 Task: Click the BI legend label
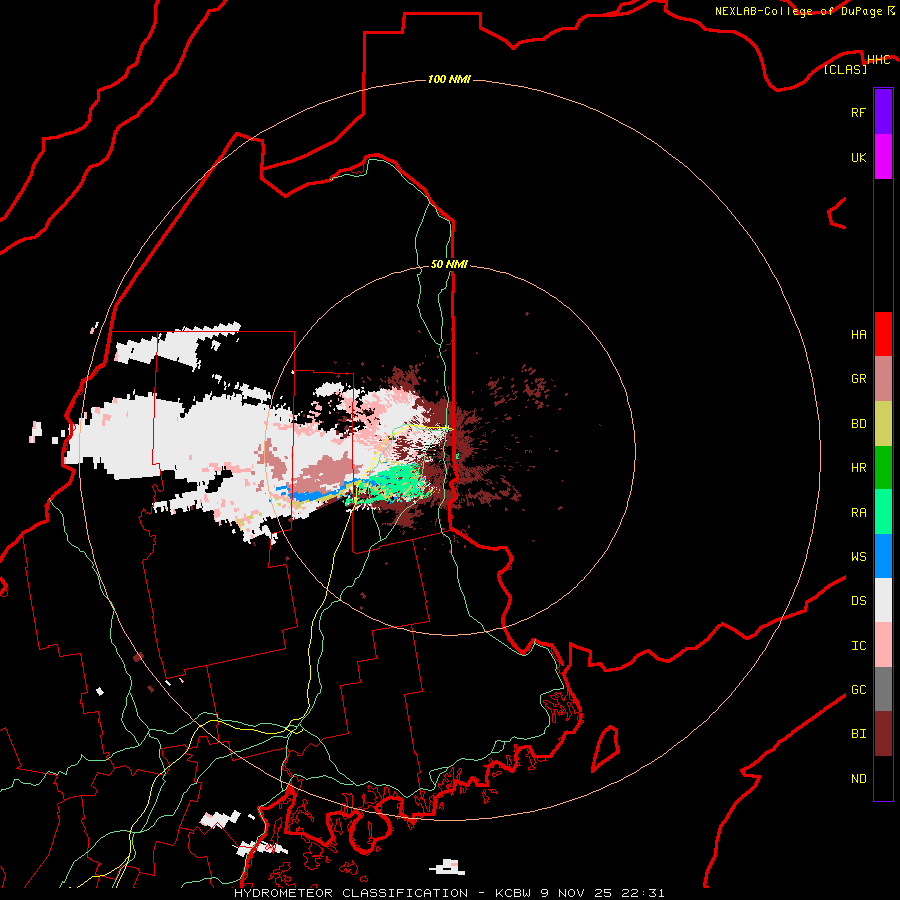(858, 734)
